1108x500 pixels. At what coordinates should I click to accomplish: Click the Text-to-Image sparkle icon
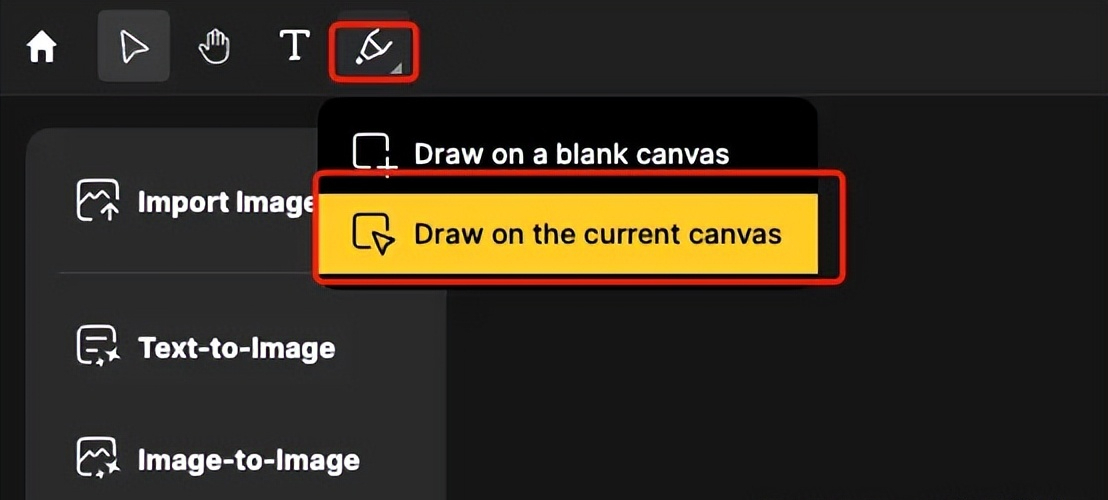pyautogui.click(x=98, y=348)
